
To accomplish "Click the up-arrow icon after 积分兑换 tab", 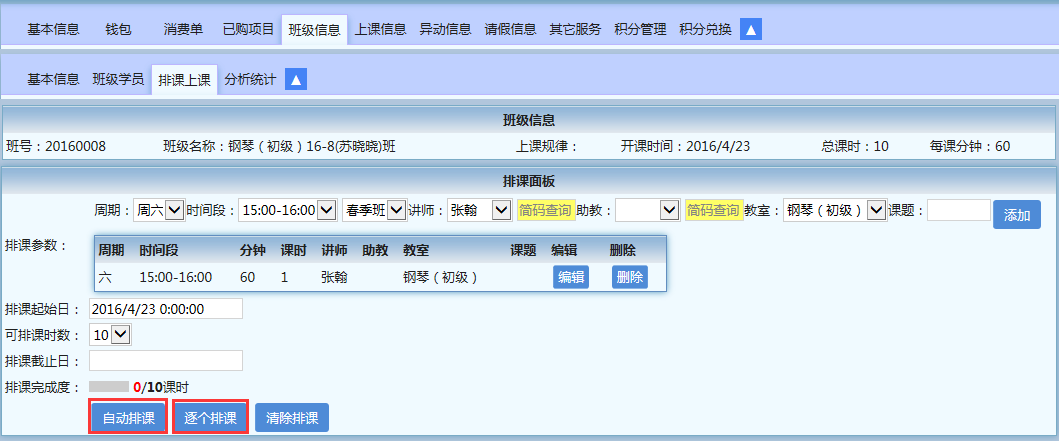I will click(x=750, y=29).
